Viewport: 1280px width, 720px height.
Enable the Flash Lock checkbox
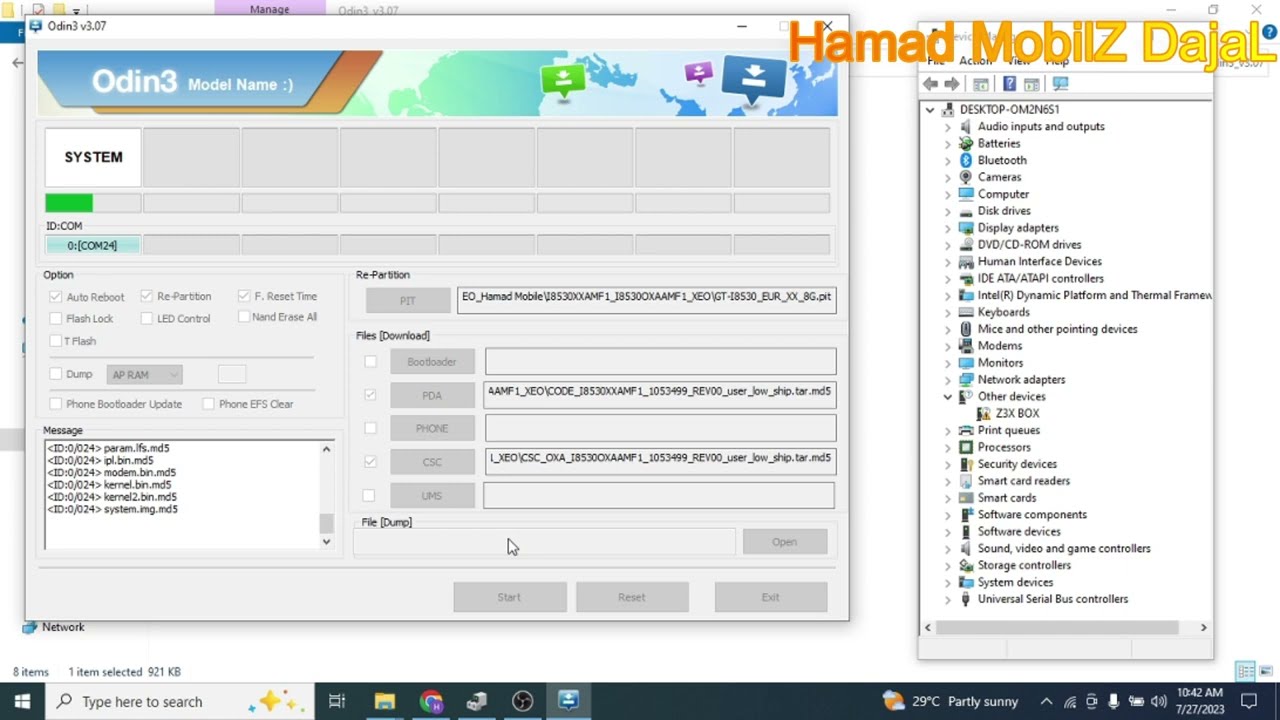coord(56,318)
